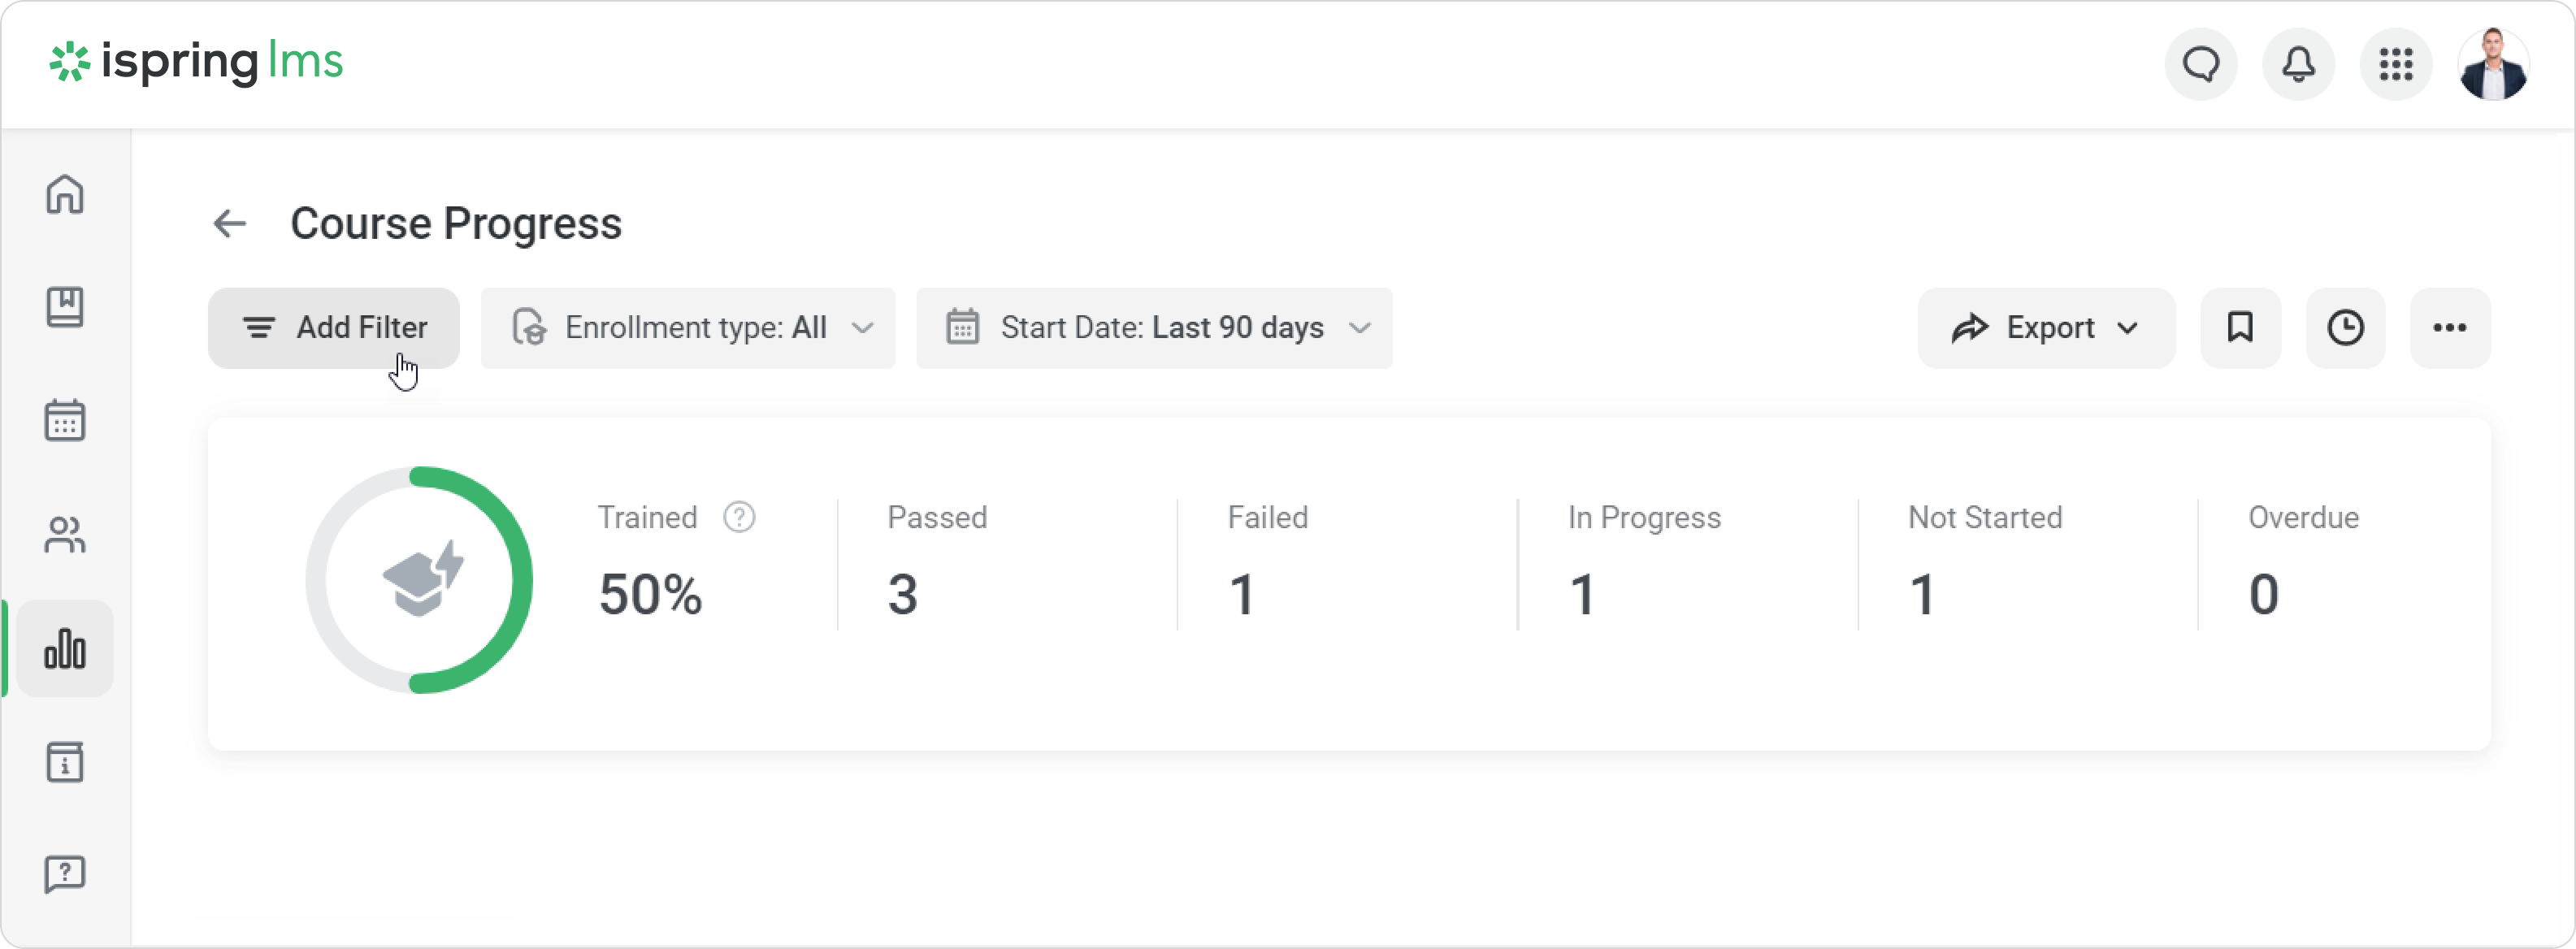
Task: Go back with the left arrow
Action: pyautogui.click(x=230, y=223)
